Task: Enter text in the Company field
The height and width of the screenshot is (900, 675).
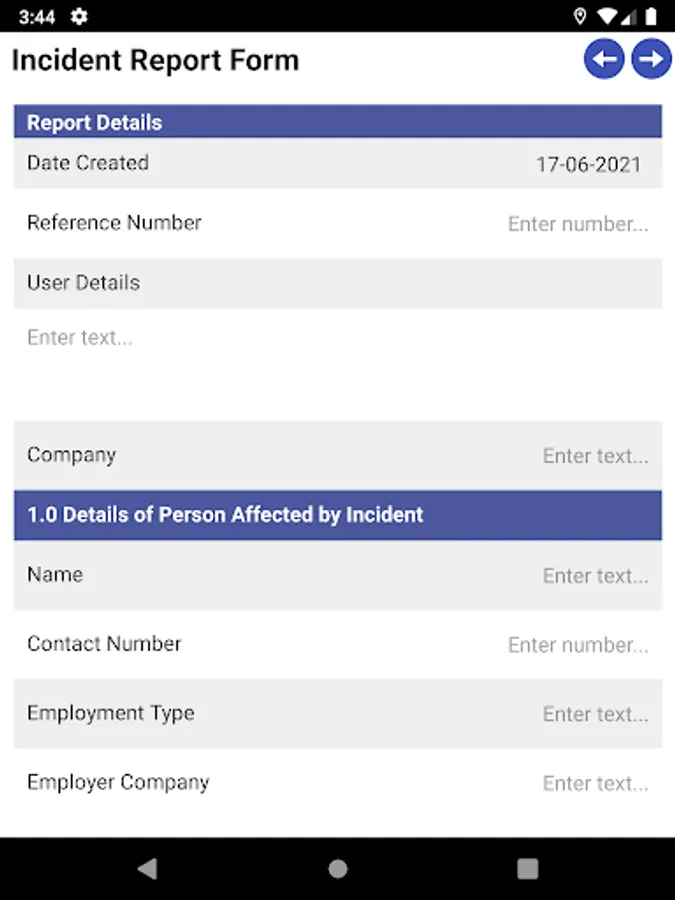Action: [x=595, y=456]
